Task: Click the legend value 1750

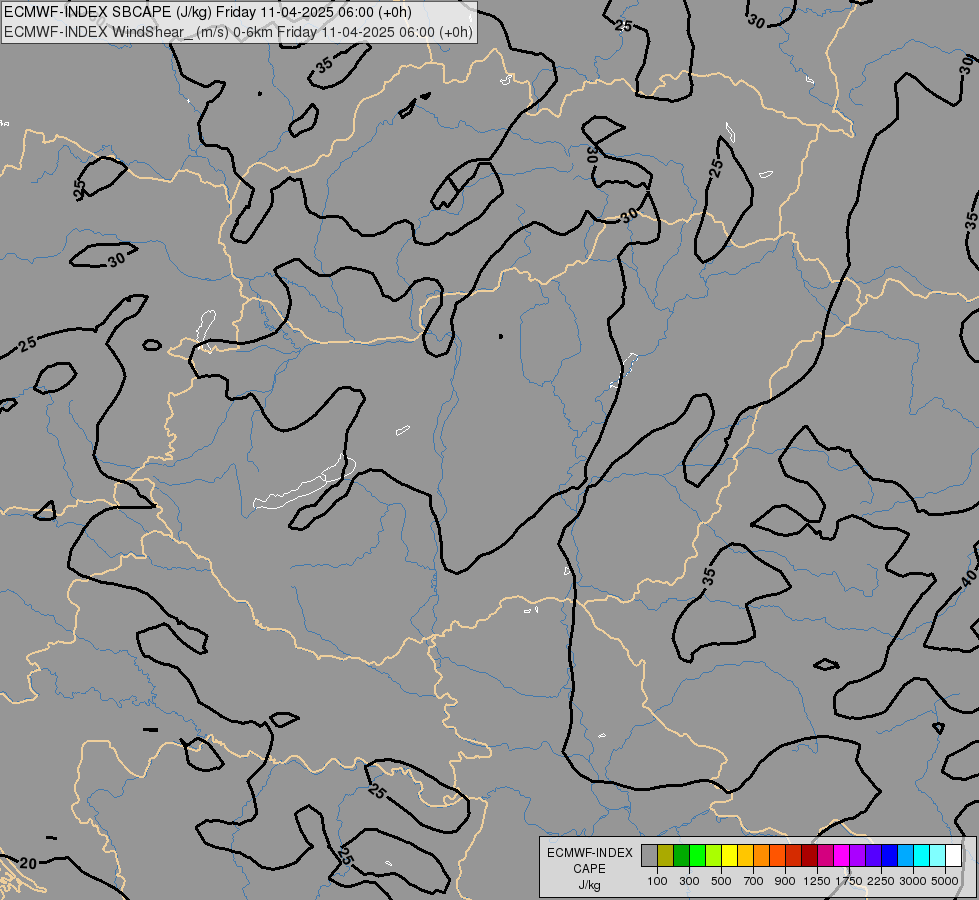Action: point(849,881)
